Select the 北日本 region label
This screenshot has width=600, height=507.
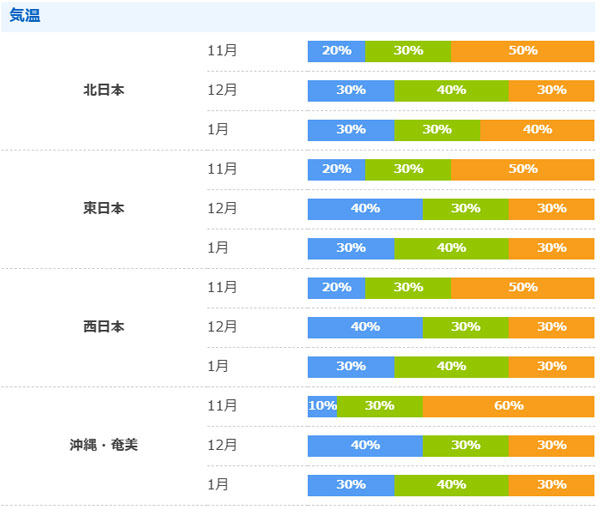(104, 90)
